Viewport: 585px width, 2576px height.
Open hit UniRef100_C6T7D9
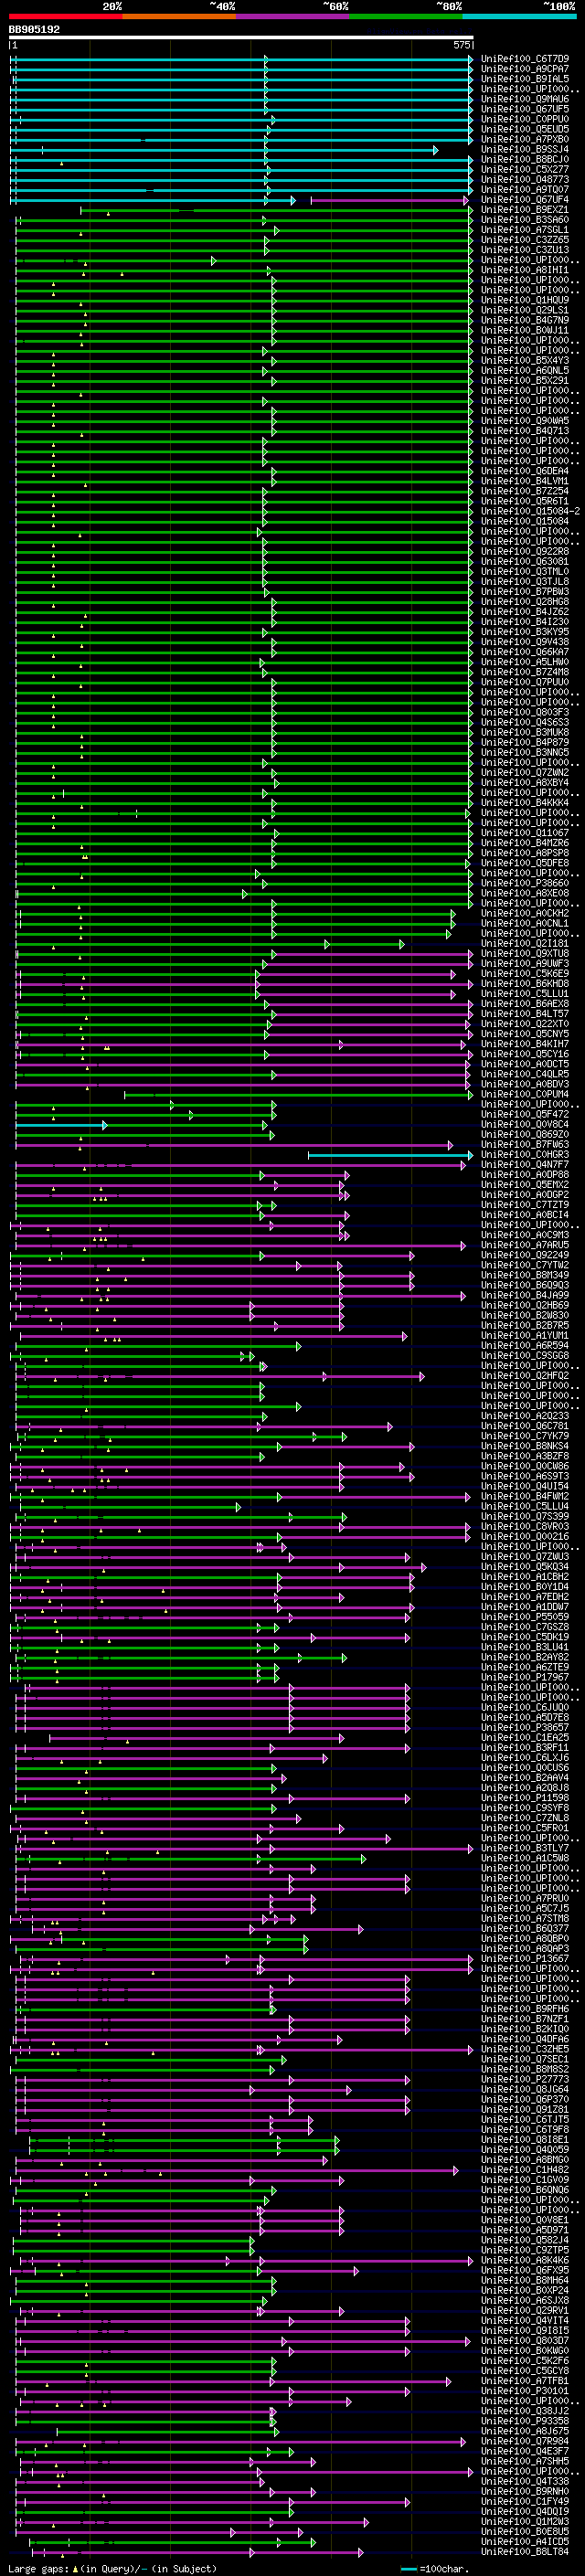525,59
